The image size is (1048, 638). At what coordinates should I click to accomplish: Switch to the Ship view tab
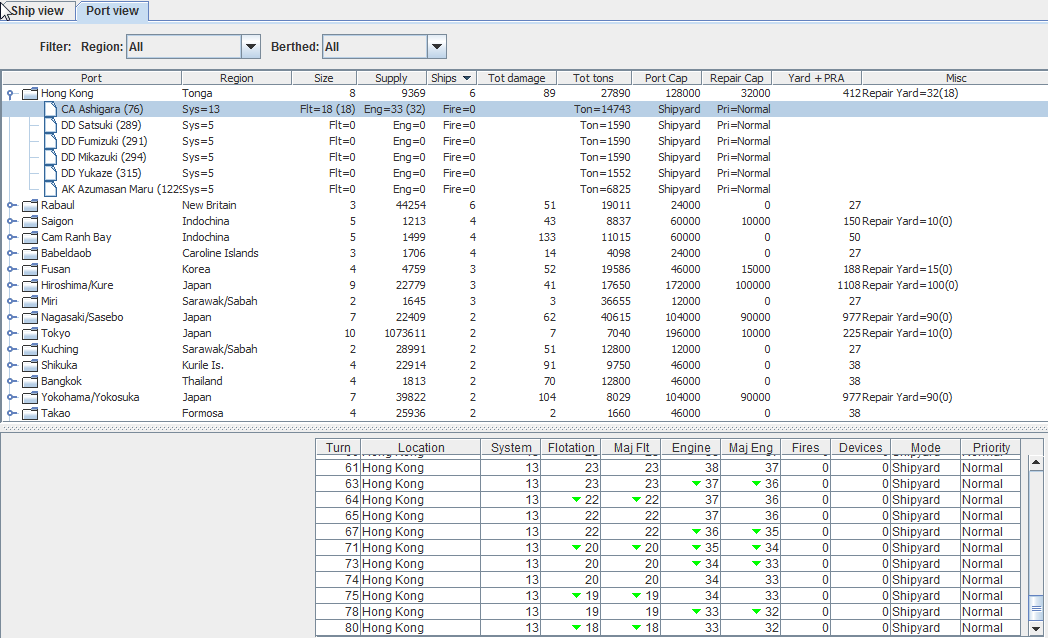click(x=37, y=11)
